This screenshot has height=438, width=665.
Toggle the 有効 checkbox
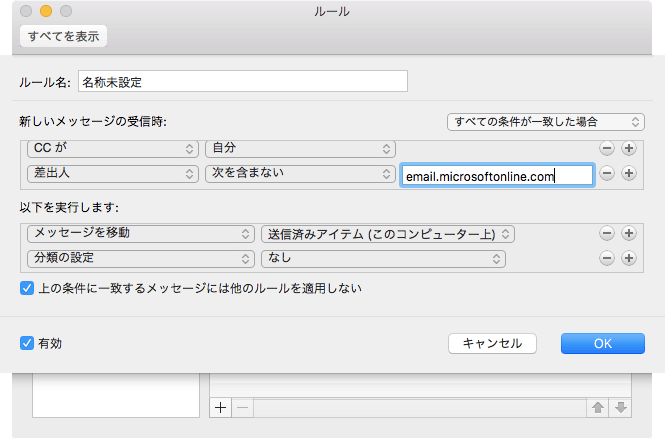(x=27, y=343)
